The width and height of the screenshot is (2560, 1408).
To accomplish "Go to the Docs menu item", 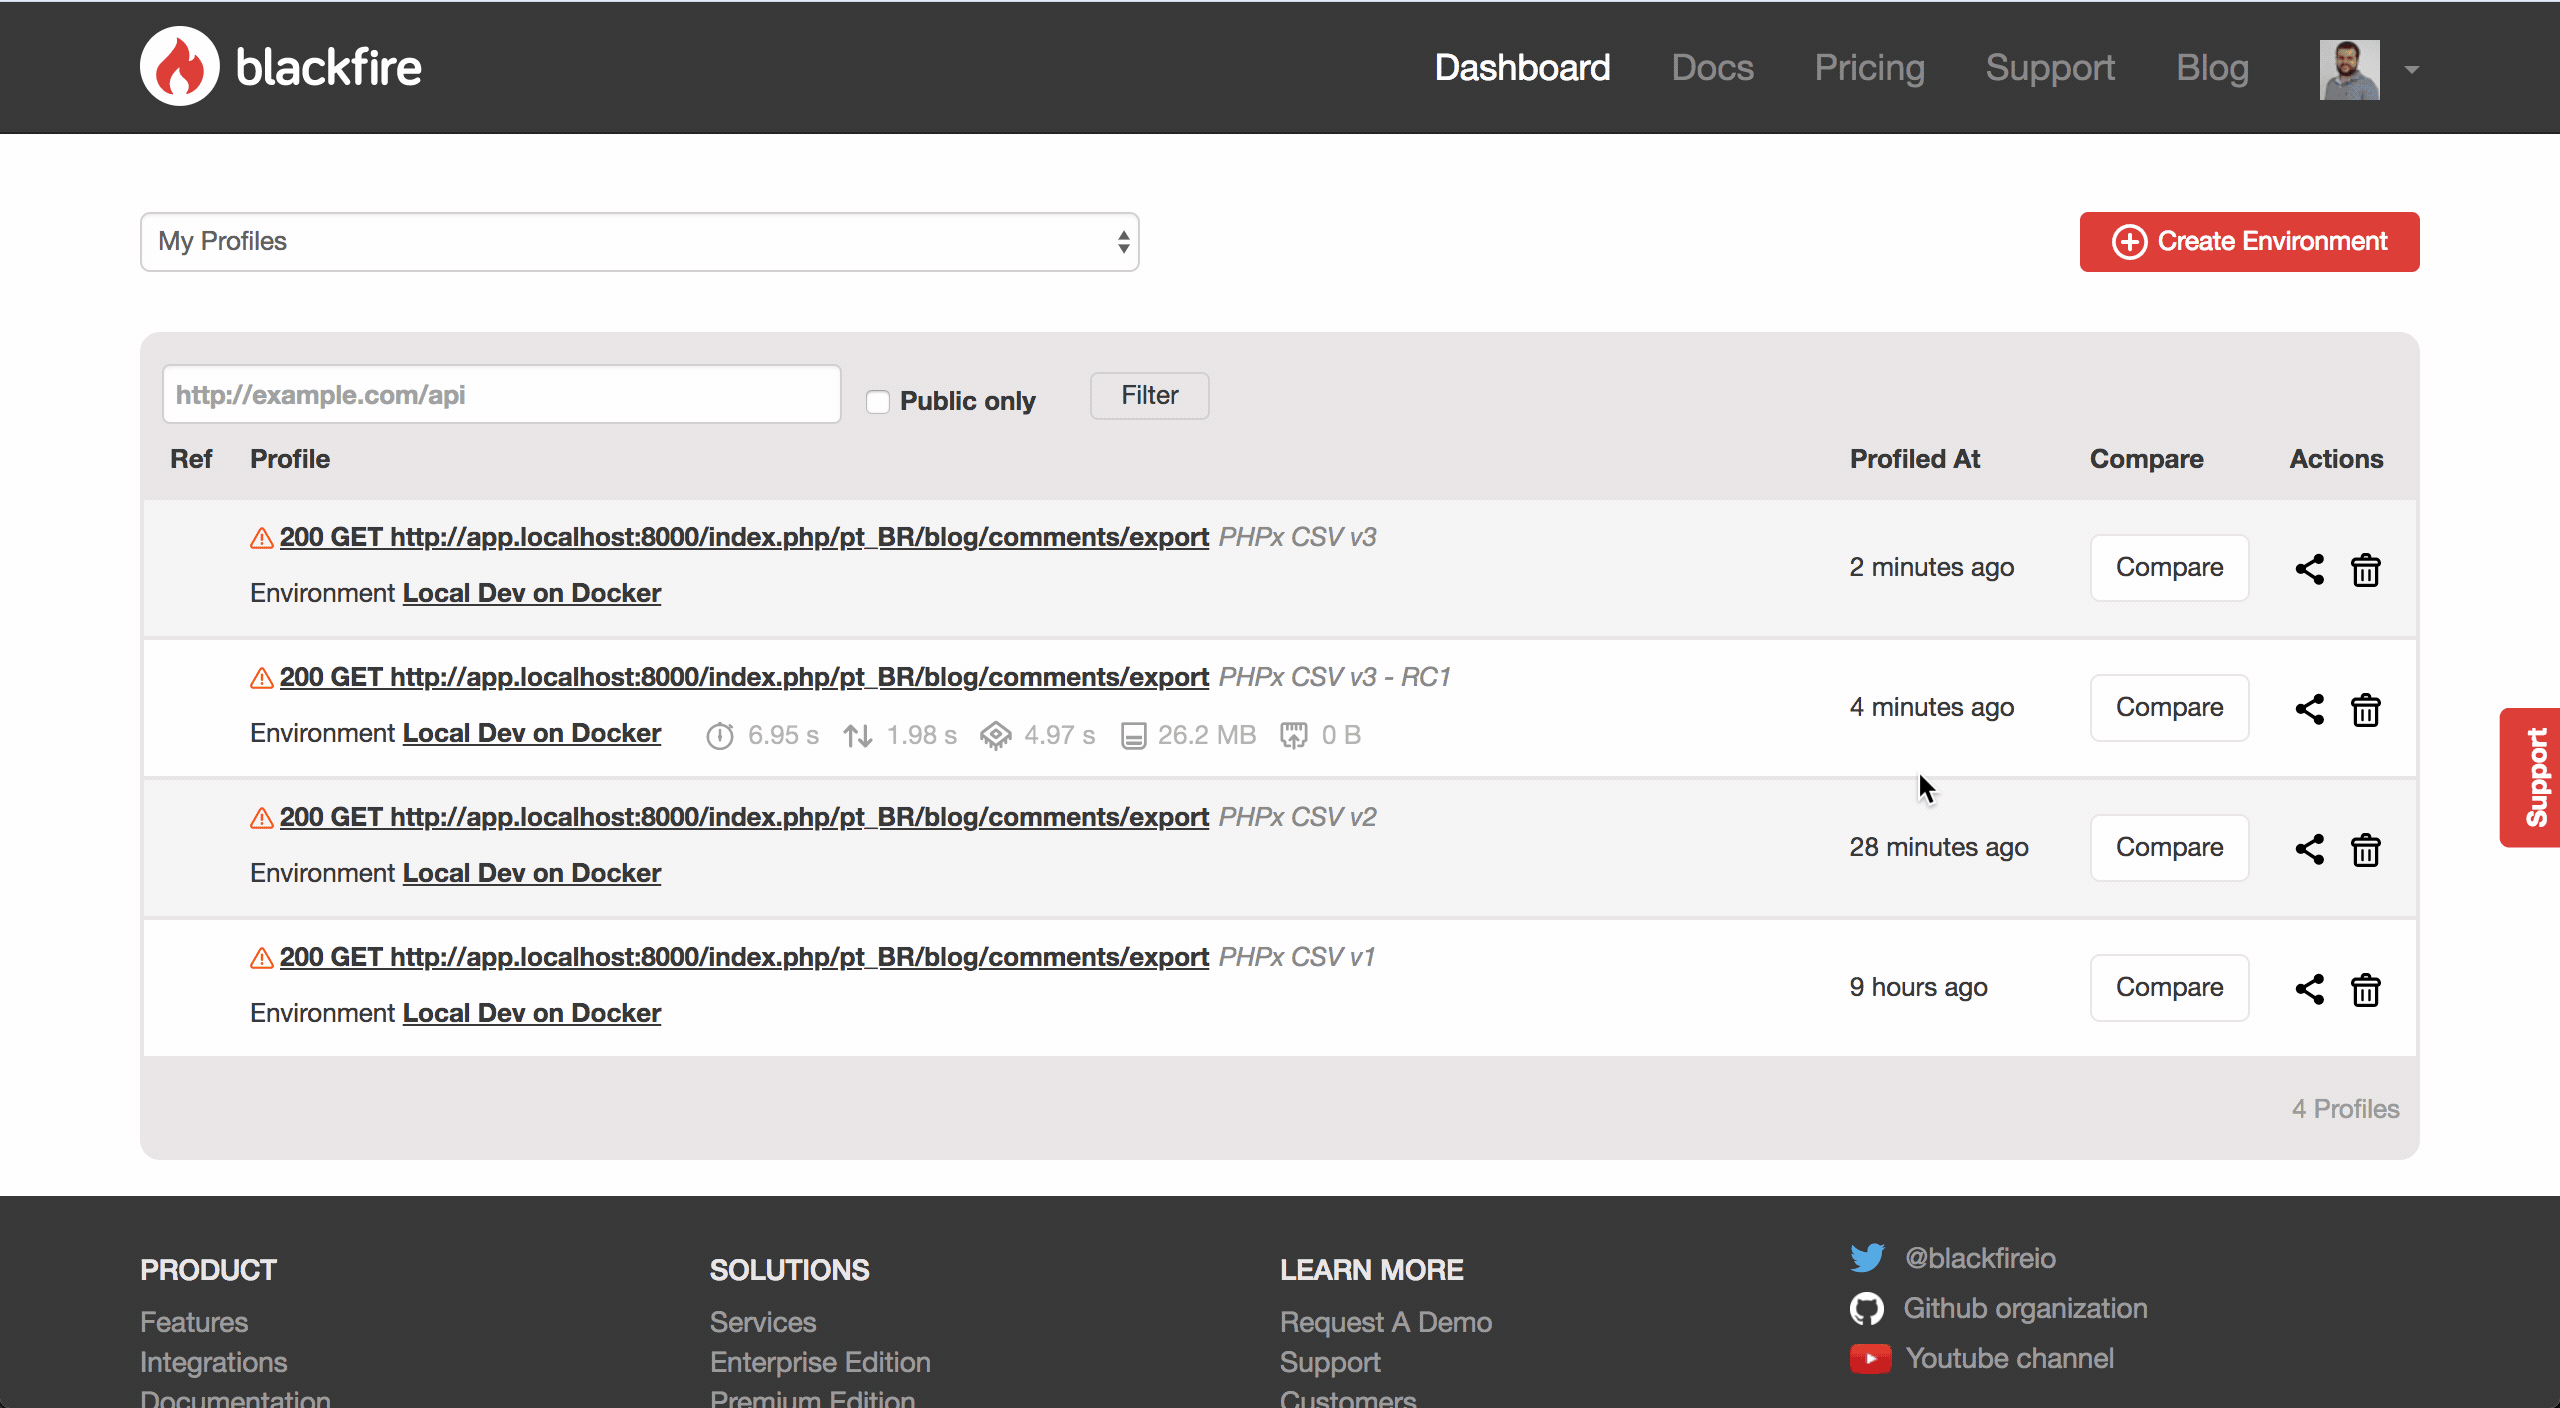I will (1712, 68).
